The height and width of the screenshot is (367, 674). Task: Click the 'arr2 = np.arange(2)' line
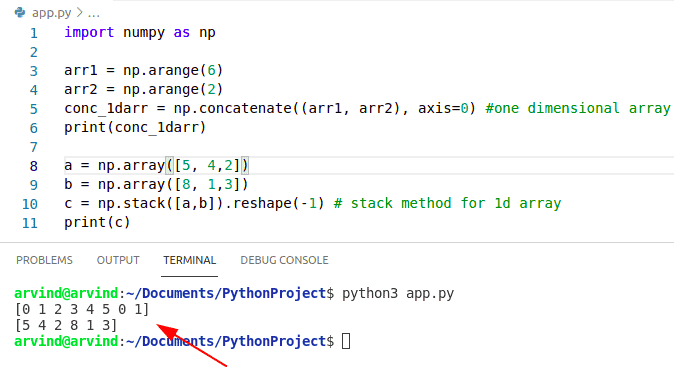[144, 89]
